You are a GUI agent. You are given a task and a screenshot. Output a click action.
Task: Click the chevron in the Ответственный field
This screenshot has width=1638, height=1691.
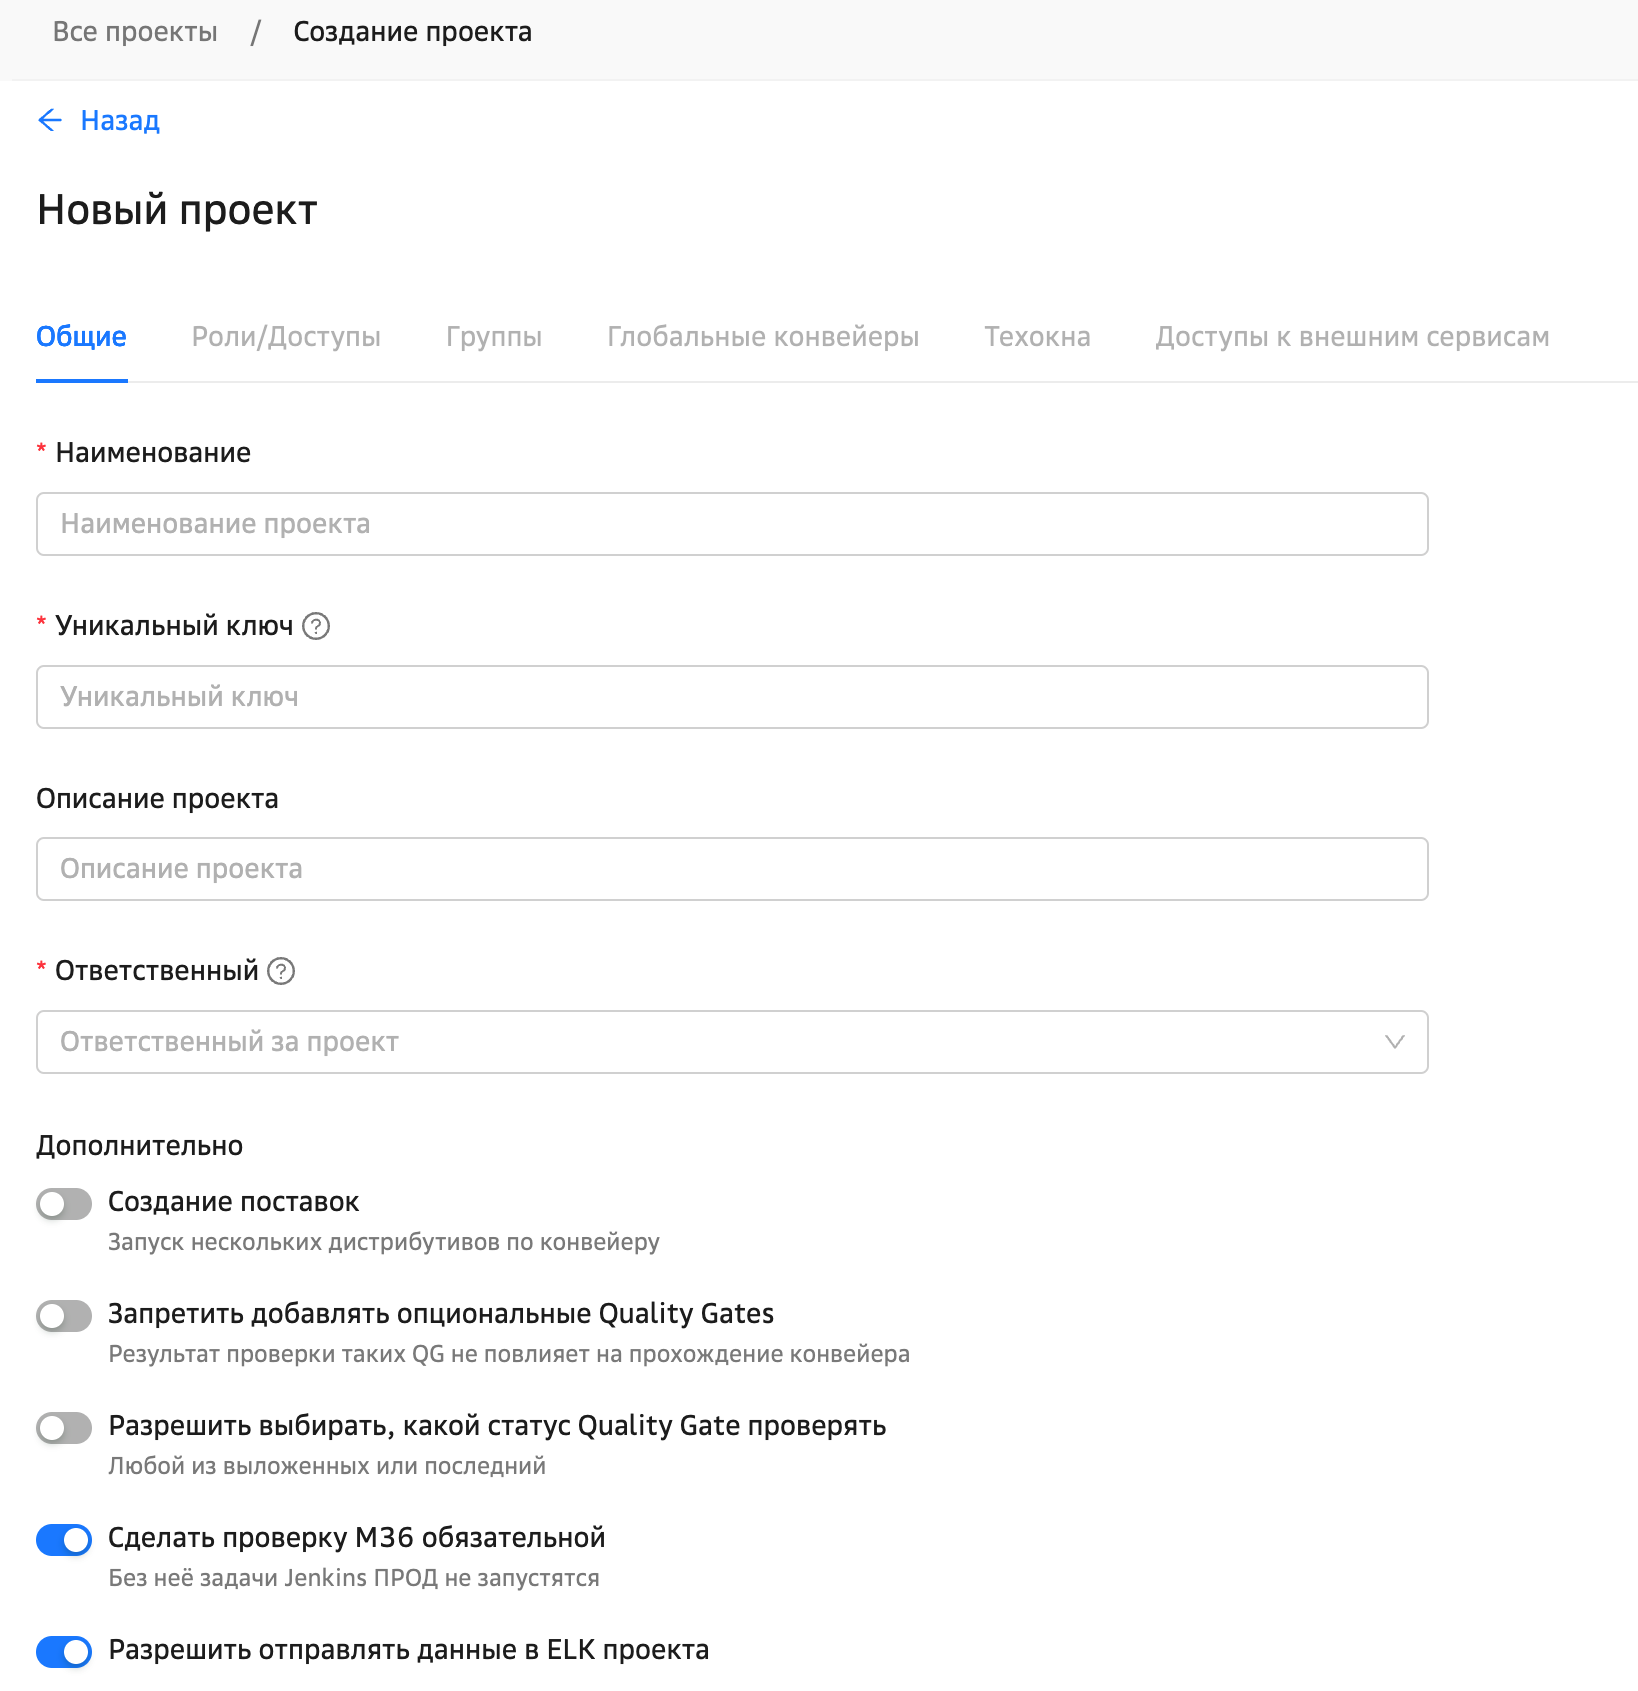(x=1394, y=1042)
